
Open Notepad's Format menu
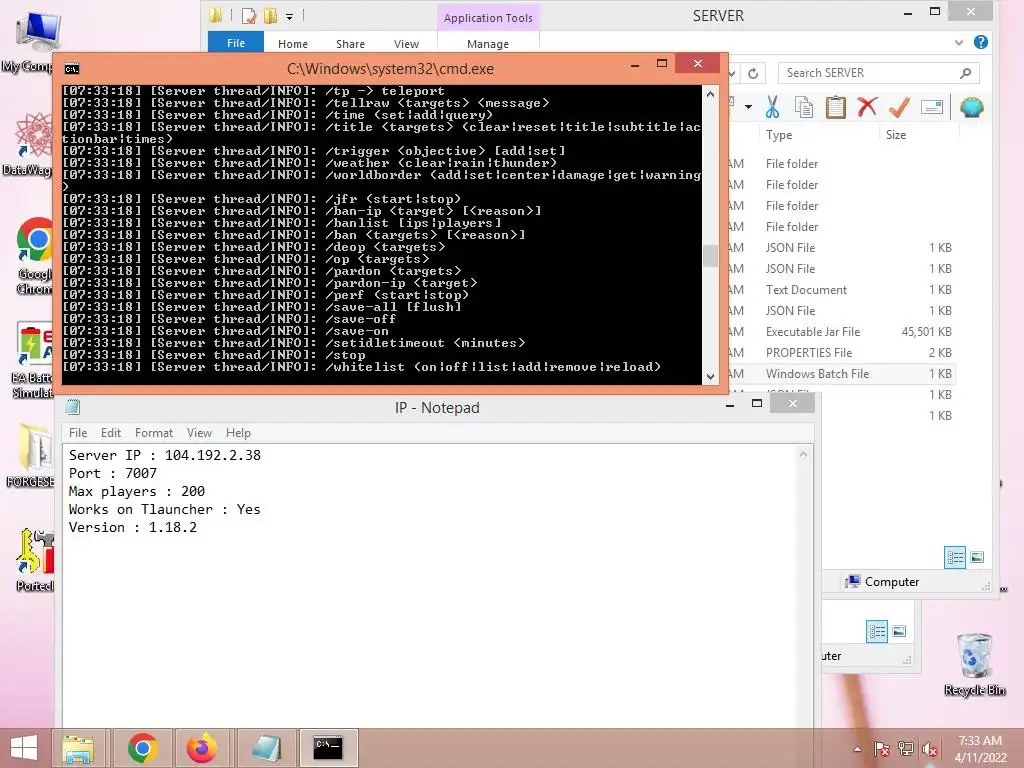[x=154, y=432]
